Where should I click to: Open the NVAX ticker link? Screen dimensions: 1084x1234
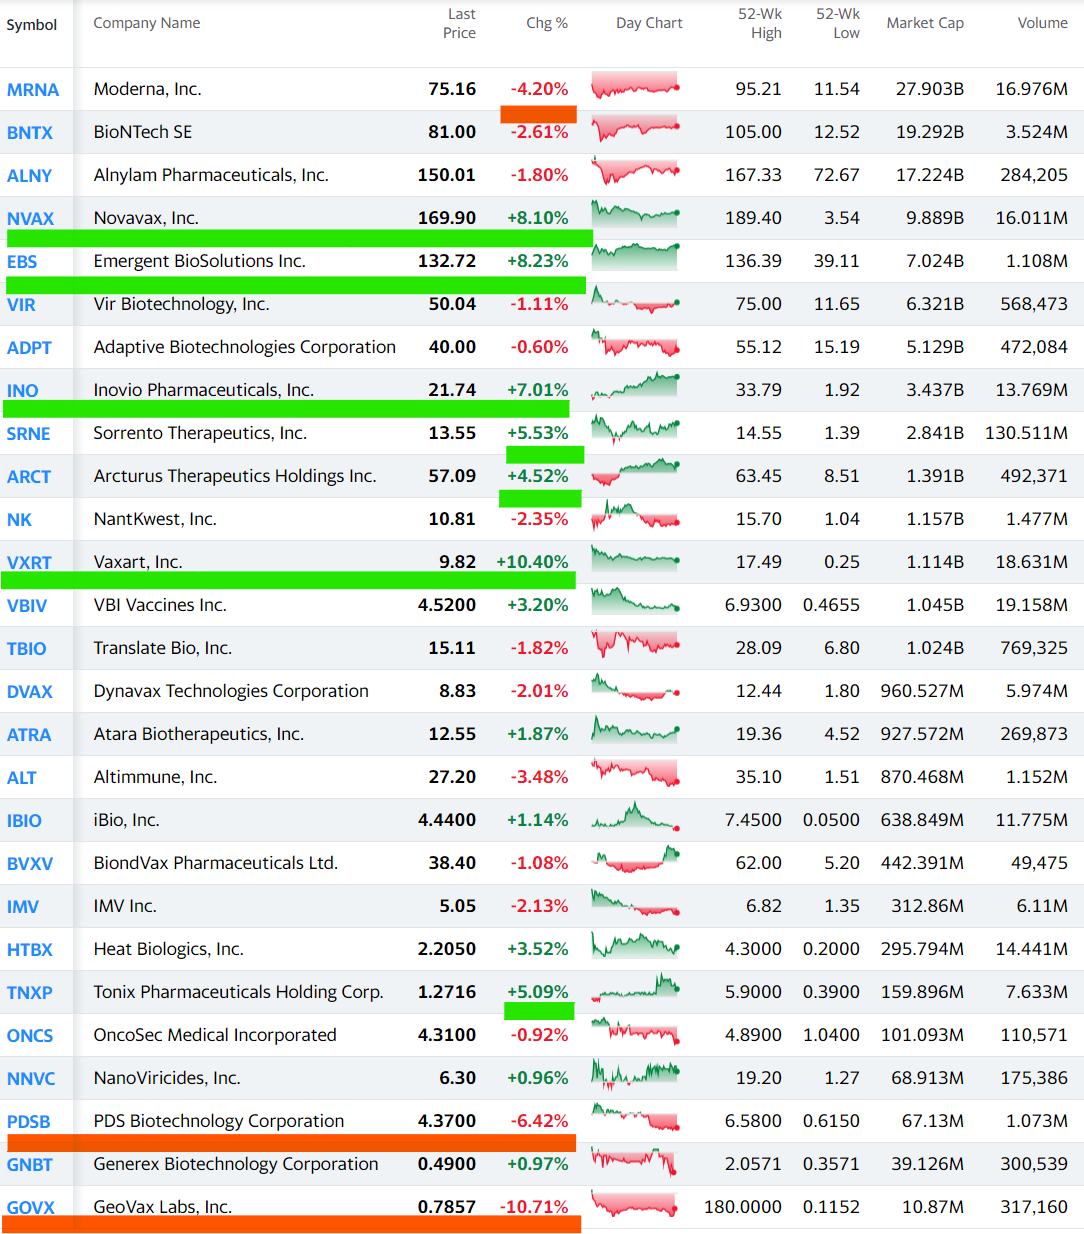31,219
